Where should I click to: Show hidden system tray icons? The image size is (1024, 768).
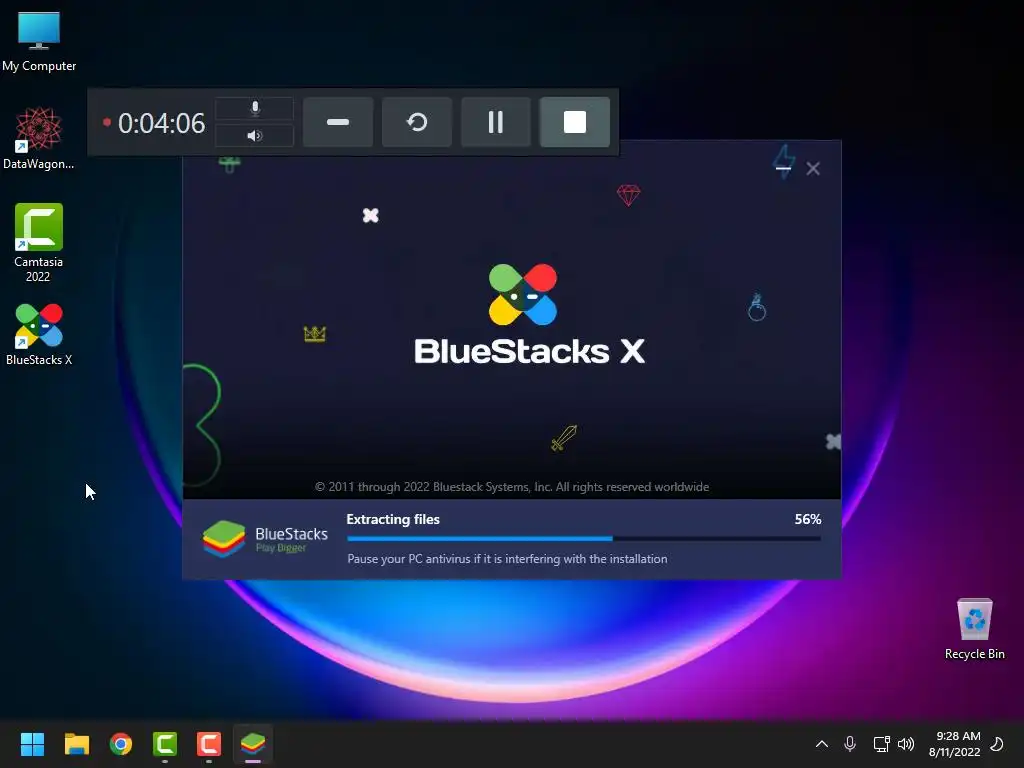click(x=822, y=744)
